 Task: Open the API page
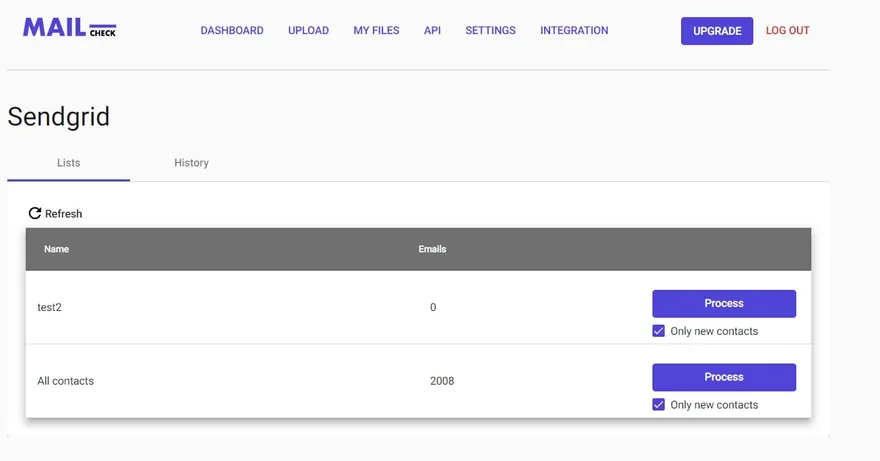coord(432,30)
